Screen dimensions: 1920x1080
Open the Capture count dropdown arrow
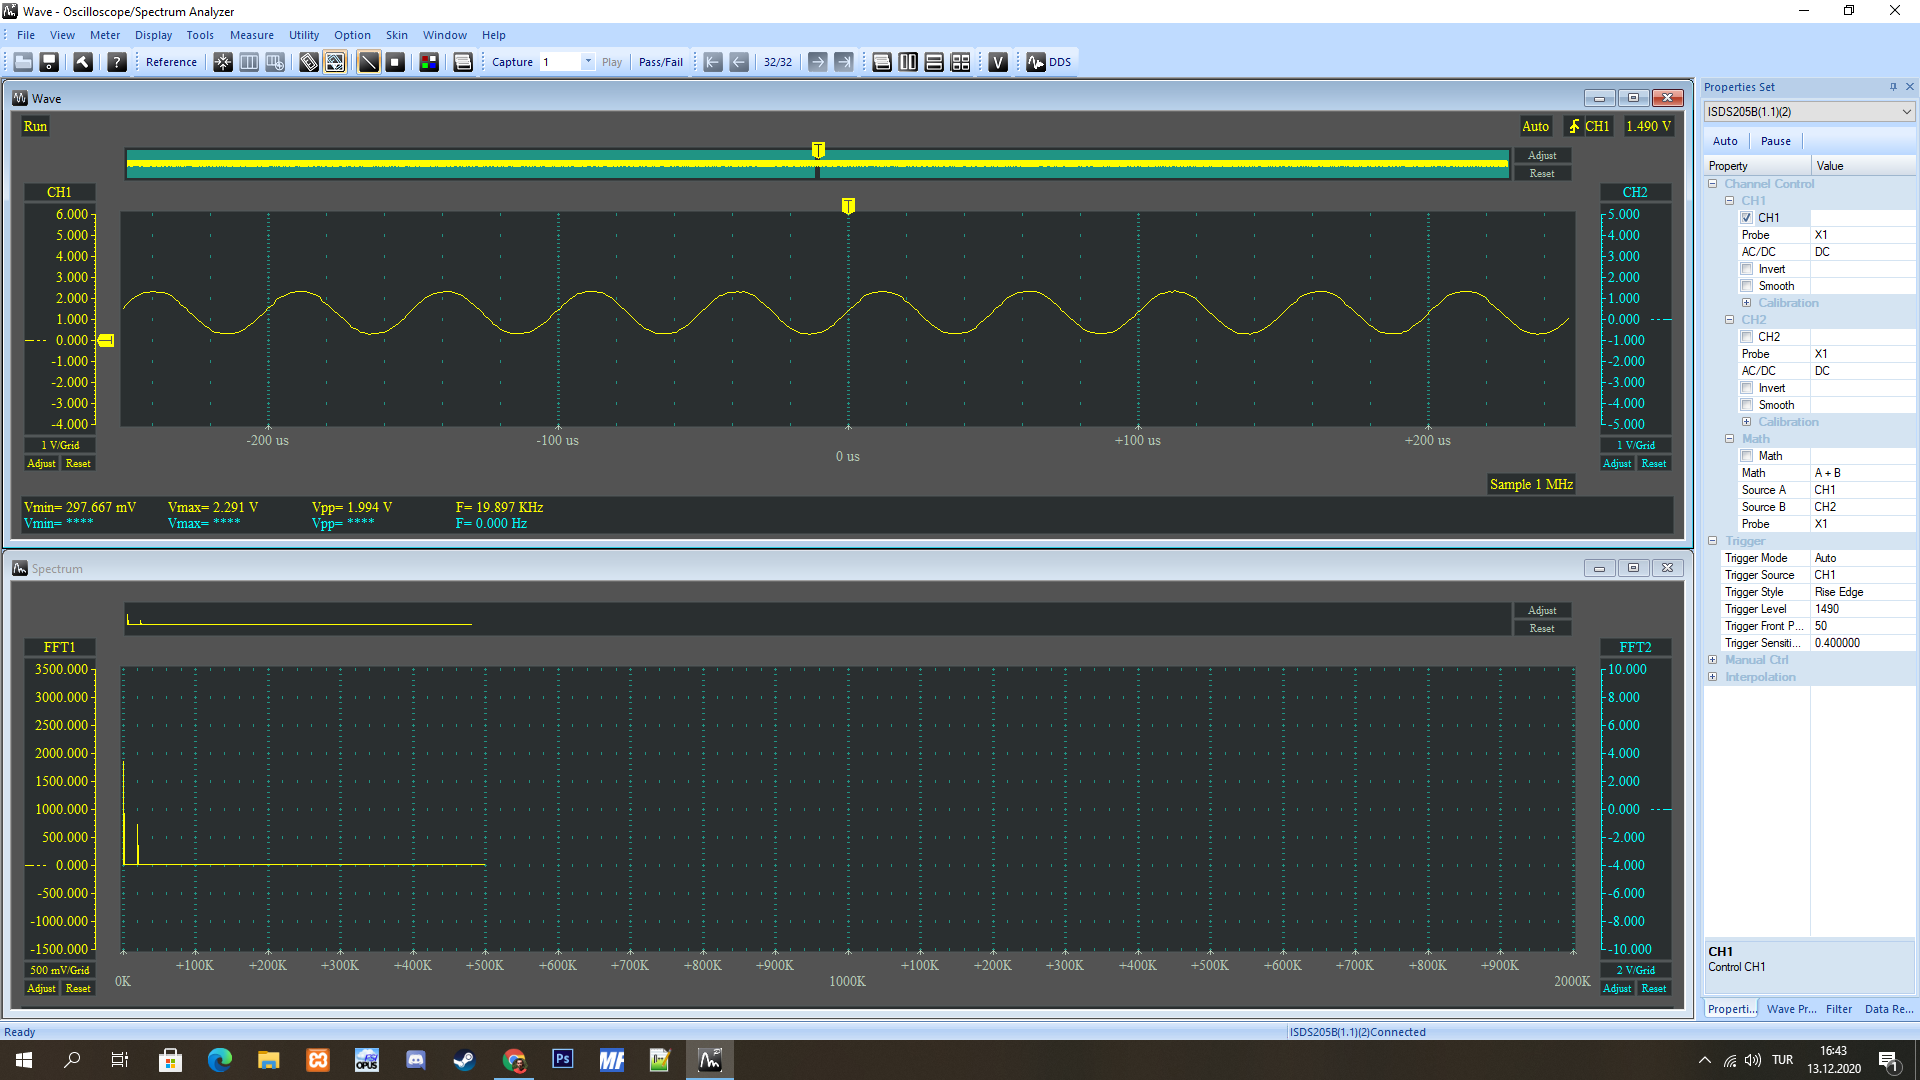(588, 62)
